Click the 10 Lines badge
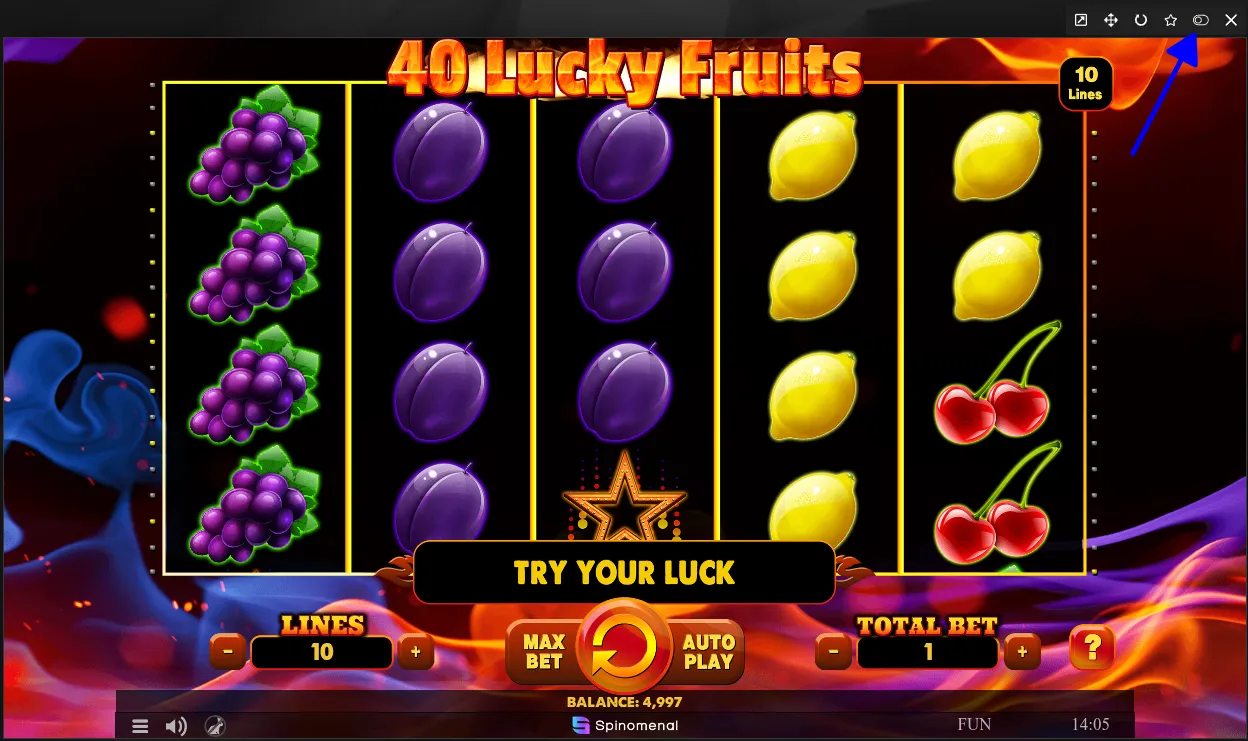 (x=1086, y=84)
